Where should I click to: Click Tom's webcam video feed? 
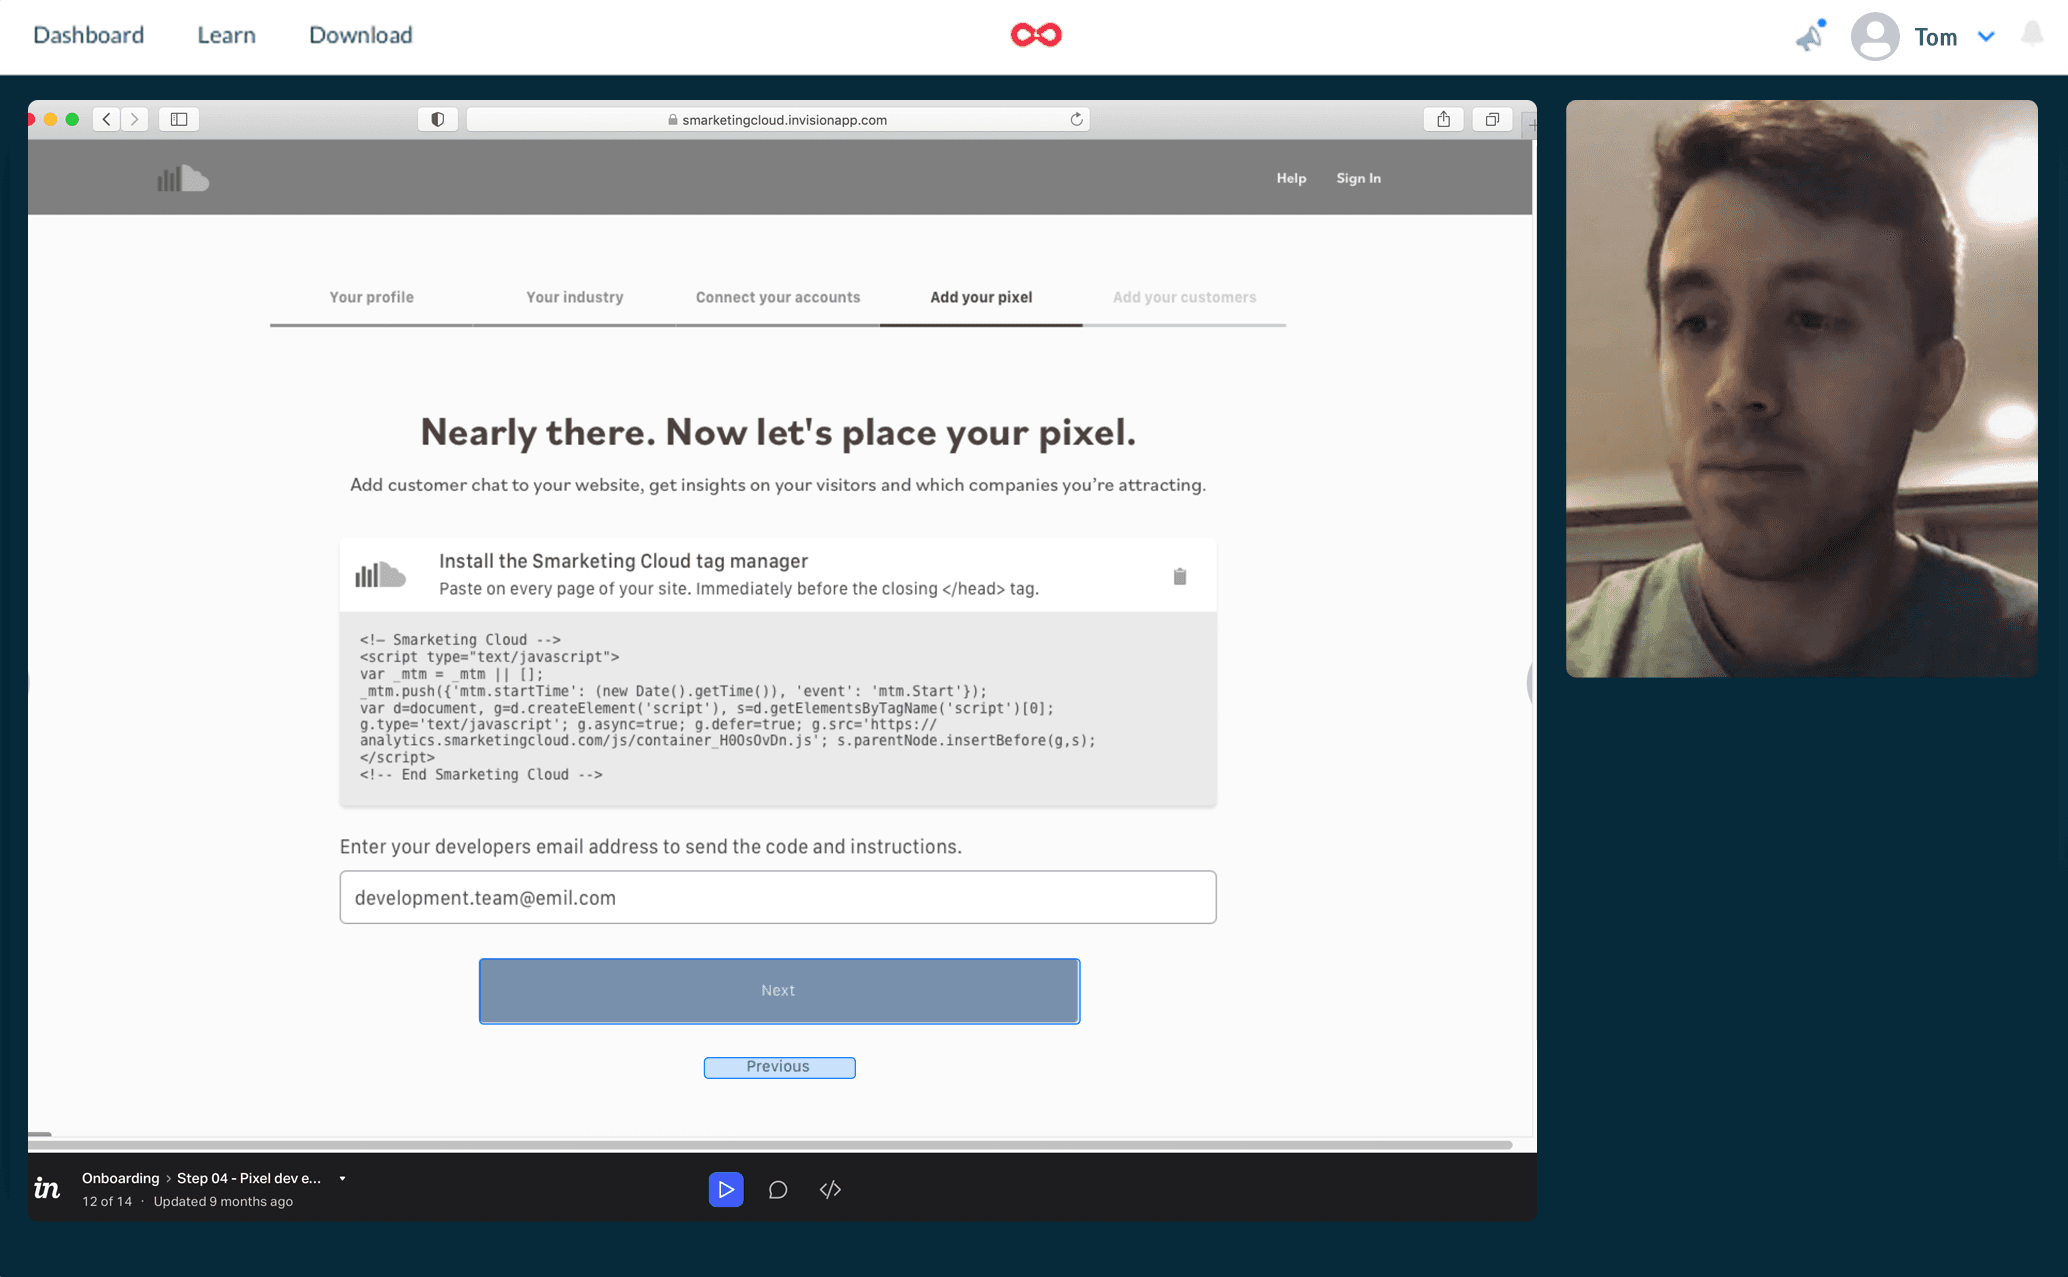coord(1801,388)
